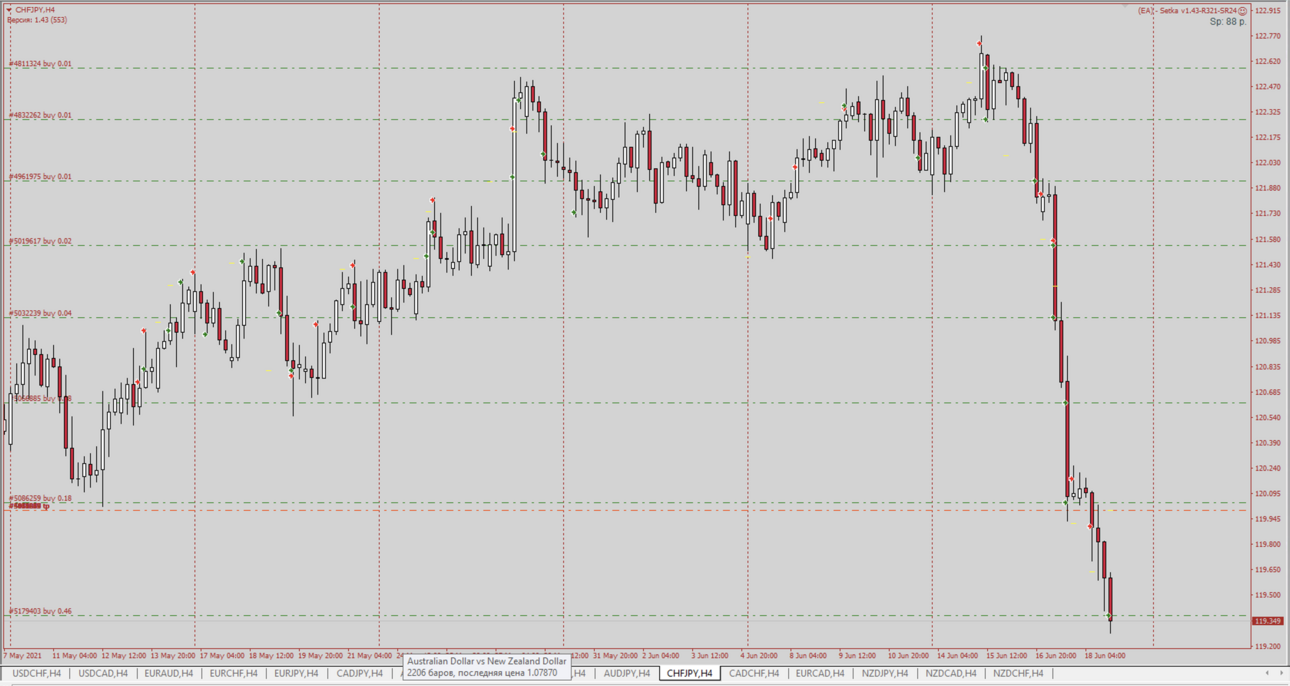Click the active CHFJPY,H4 tab
This screenshot has height=686, width=1290.
point(689,674)
